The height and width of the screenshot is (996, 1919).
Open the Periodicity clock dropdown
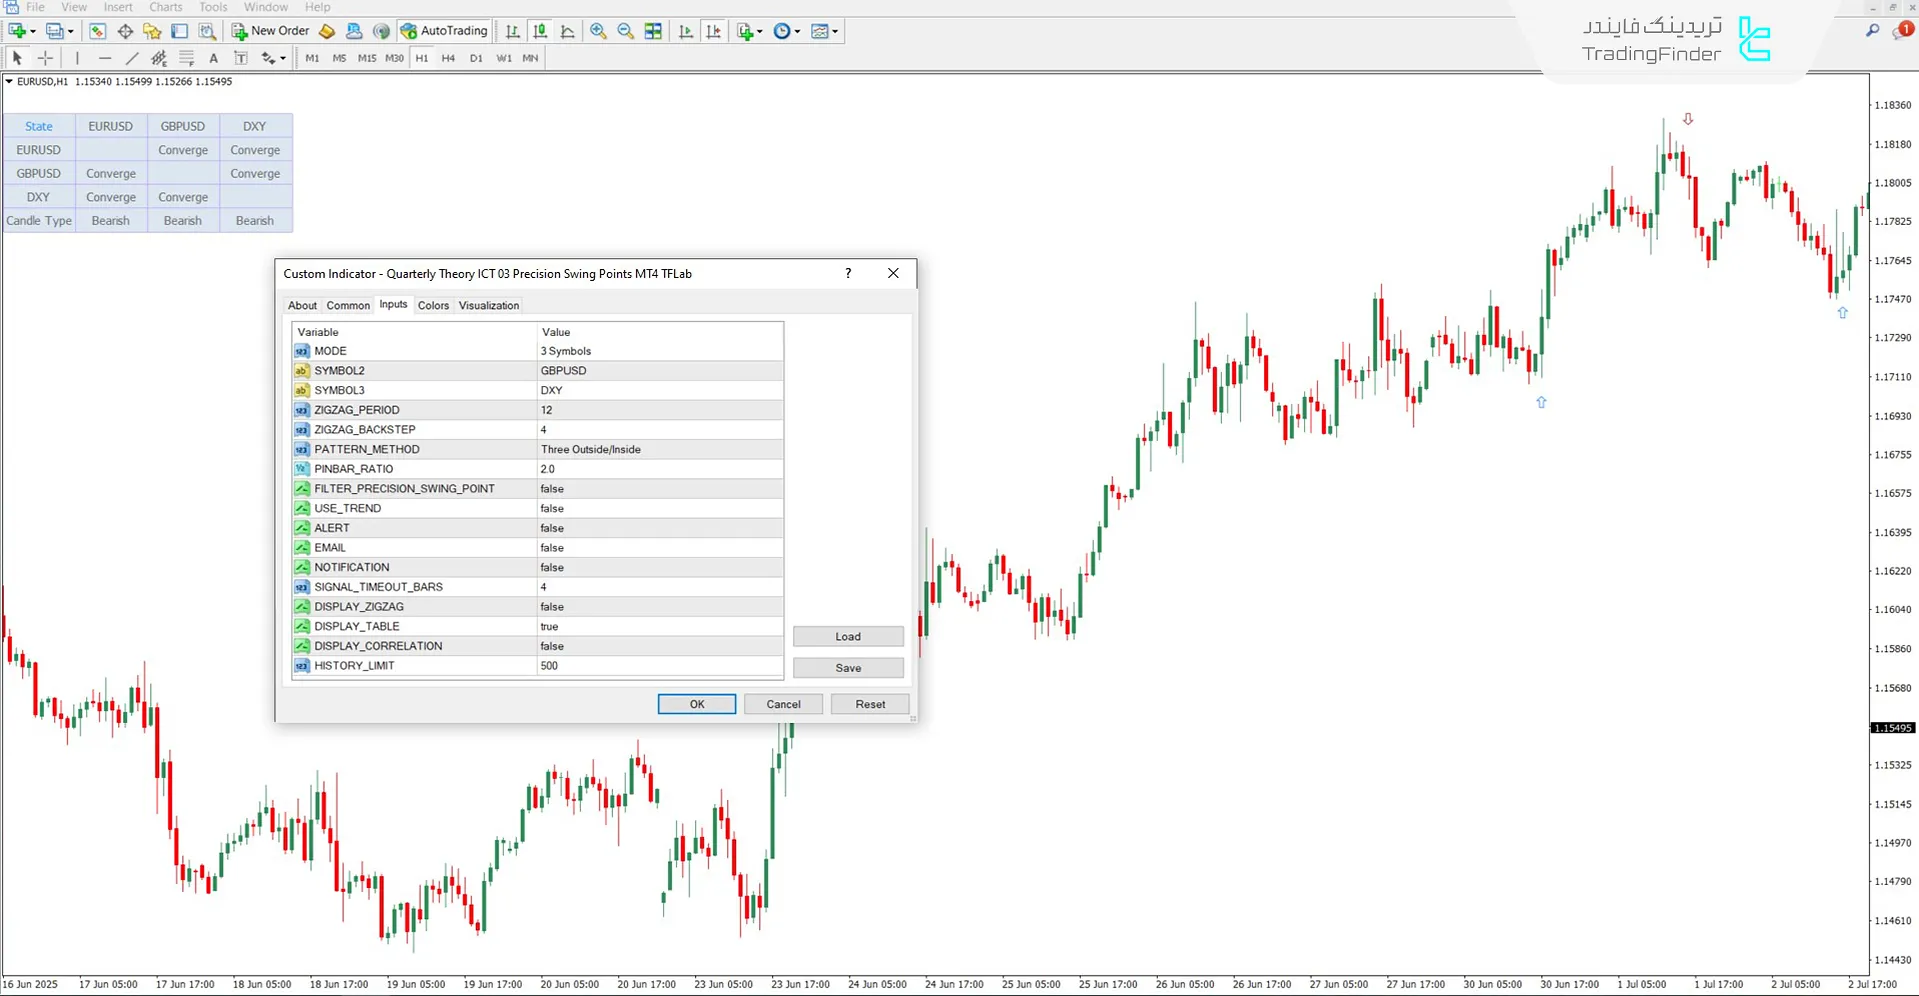pyautogui.click(x=787, y=31)
